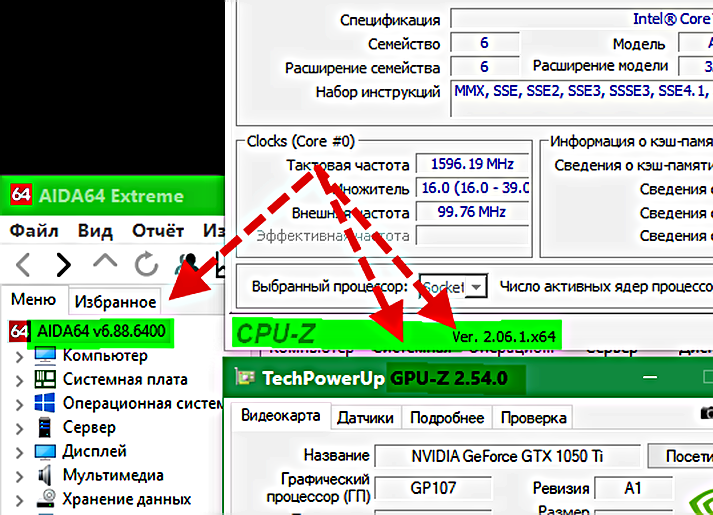Click the AIDA64 refresh icon
The height and width of the screenshot is (515, 713).
tap(146, 264)
